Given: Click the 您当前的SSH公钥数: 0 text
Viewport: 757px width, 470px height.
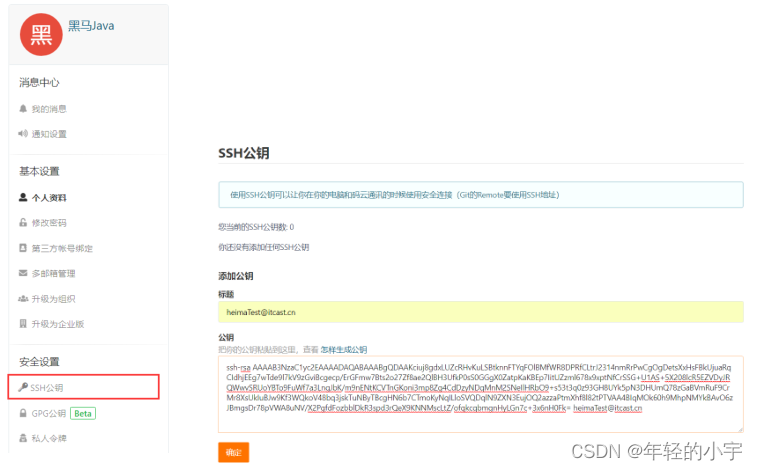Looking at the screenshot, I should 256,227.
